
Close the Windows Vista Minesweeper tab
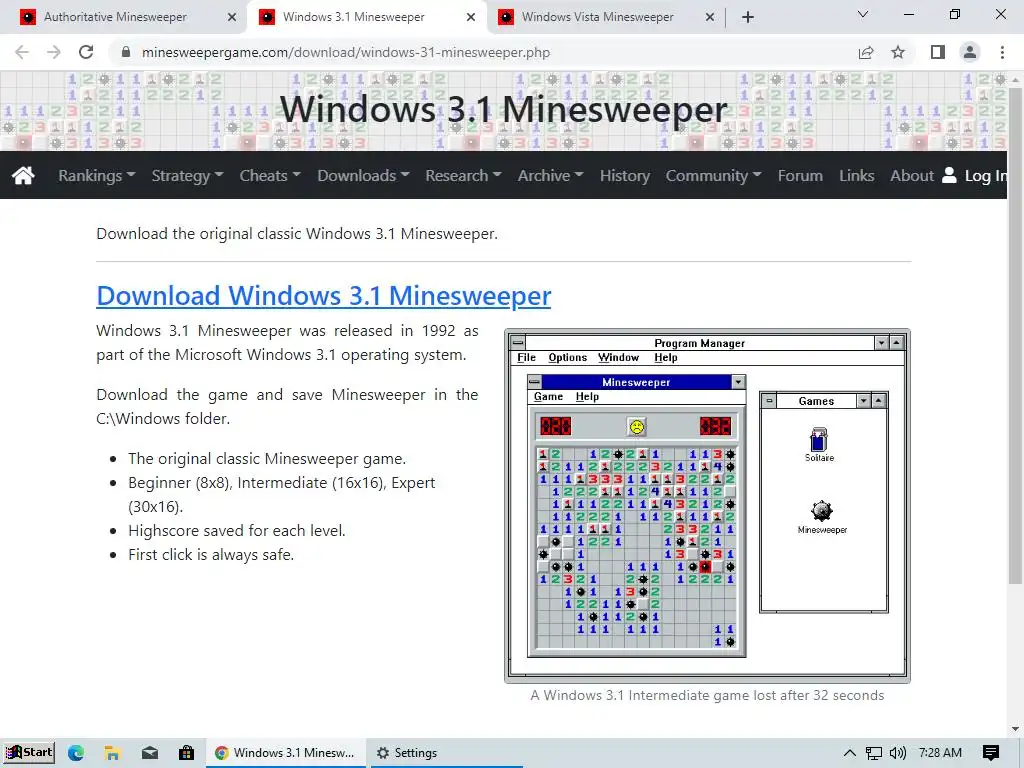coord(710,17)
